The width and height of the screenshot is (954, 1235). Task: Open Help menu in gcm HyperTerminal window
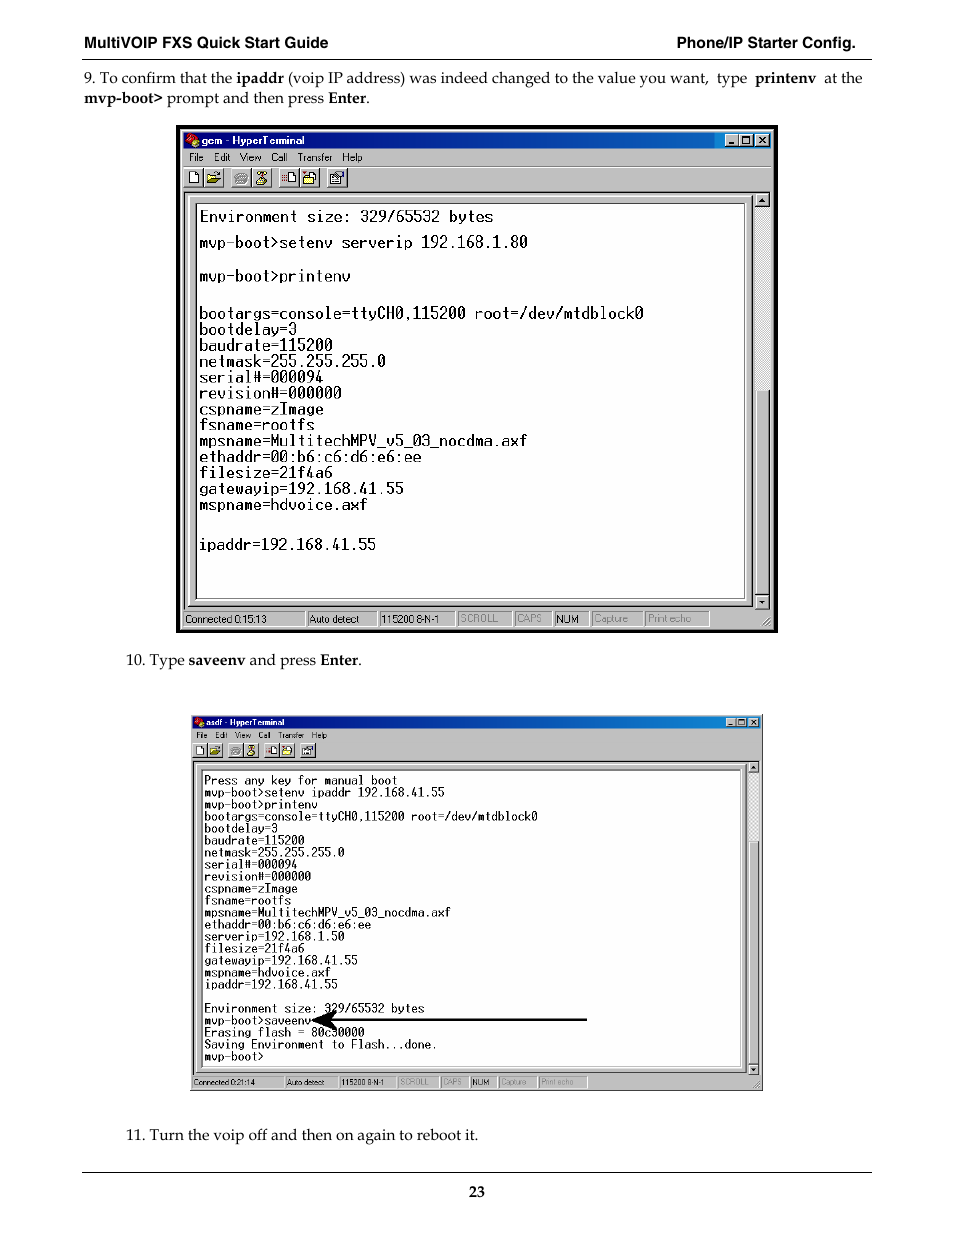pyautogui.click(x=352, y=157)
